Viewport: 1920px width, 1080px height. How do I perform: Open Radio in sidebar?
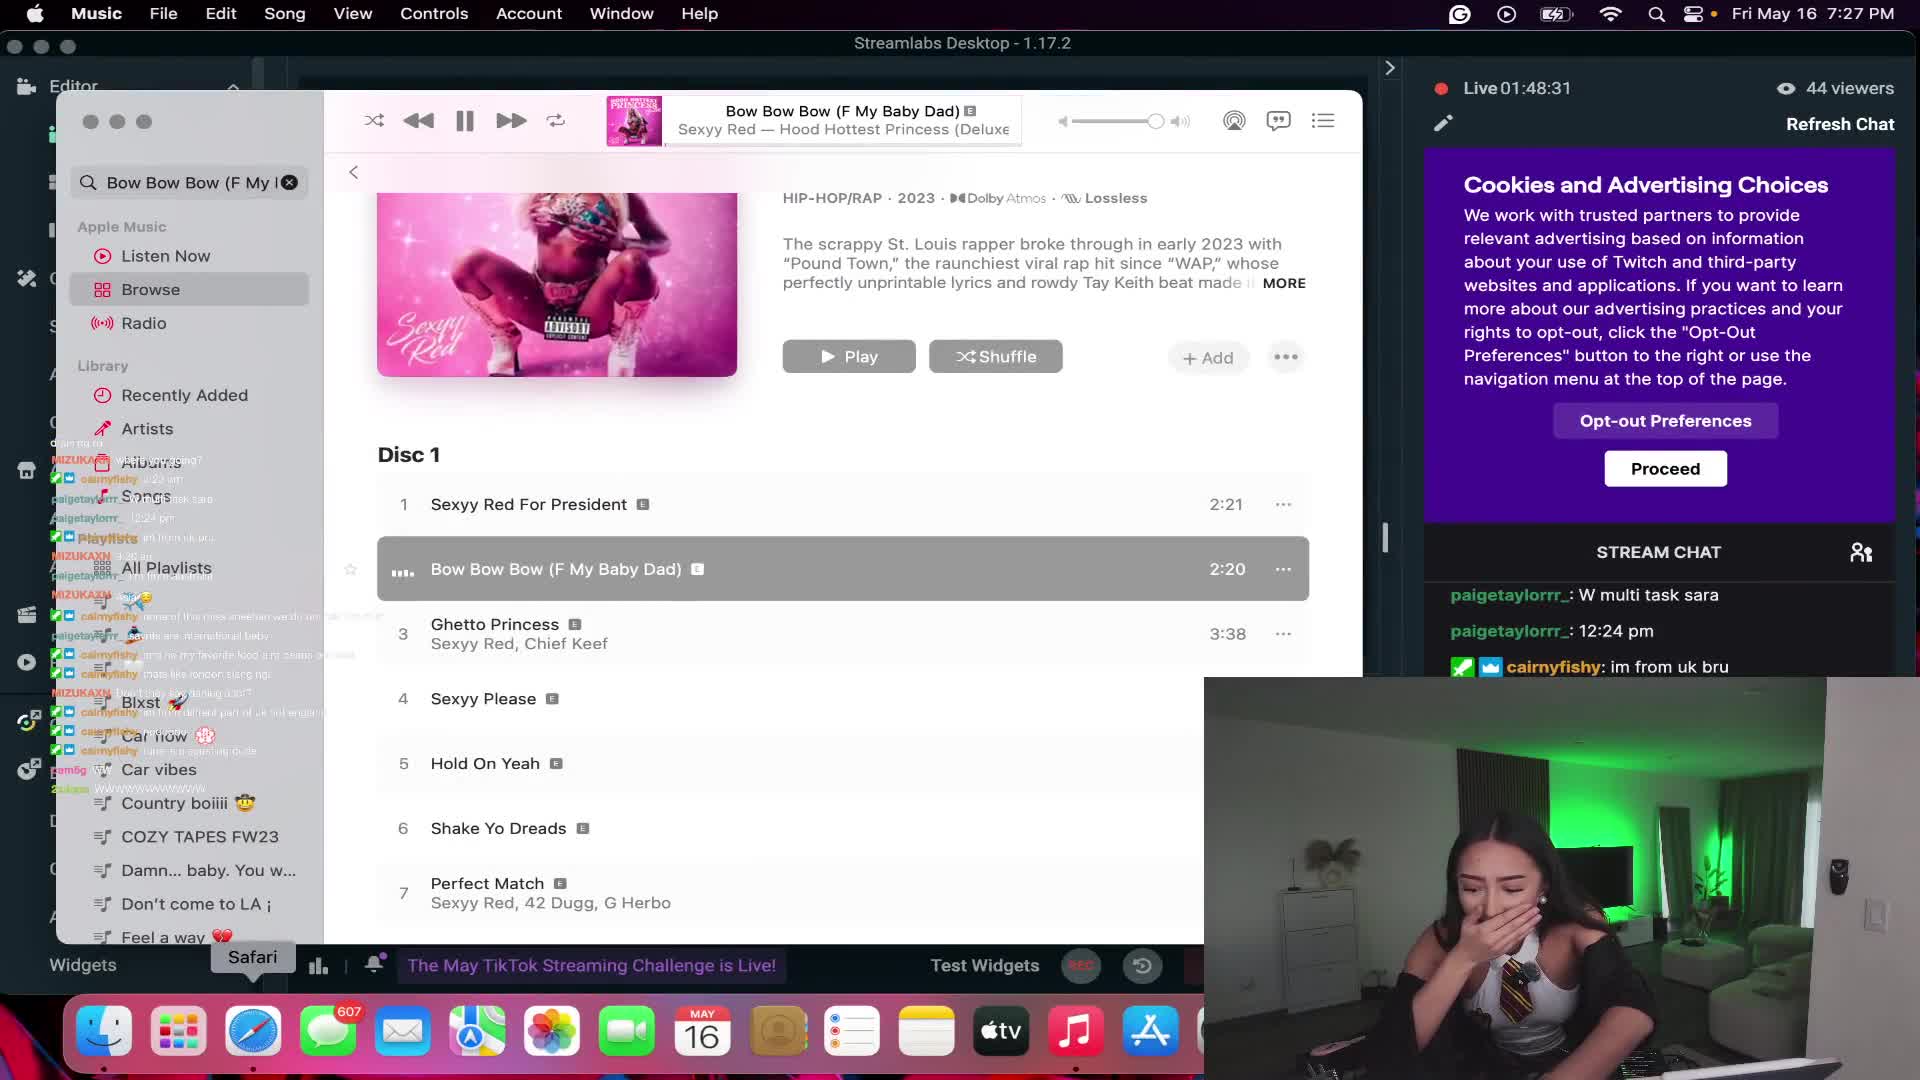(189, 323)
